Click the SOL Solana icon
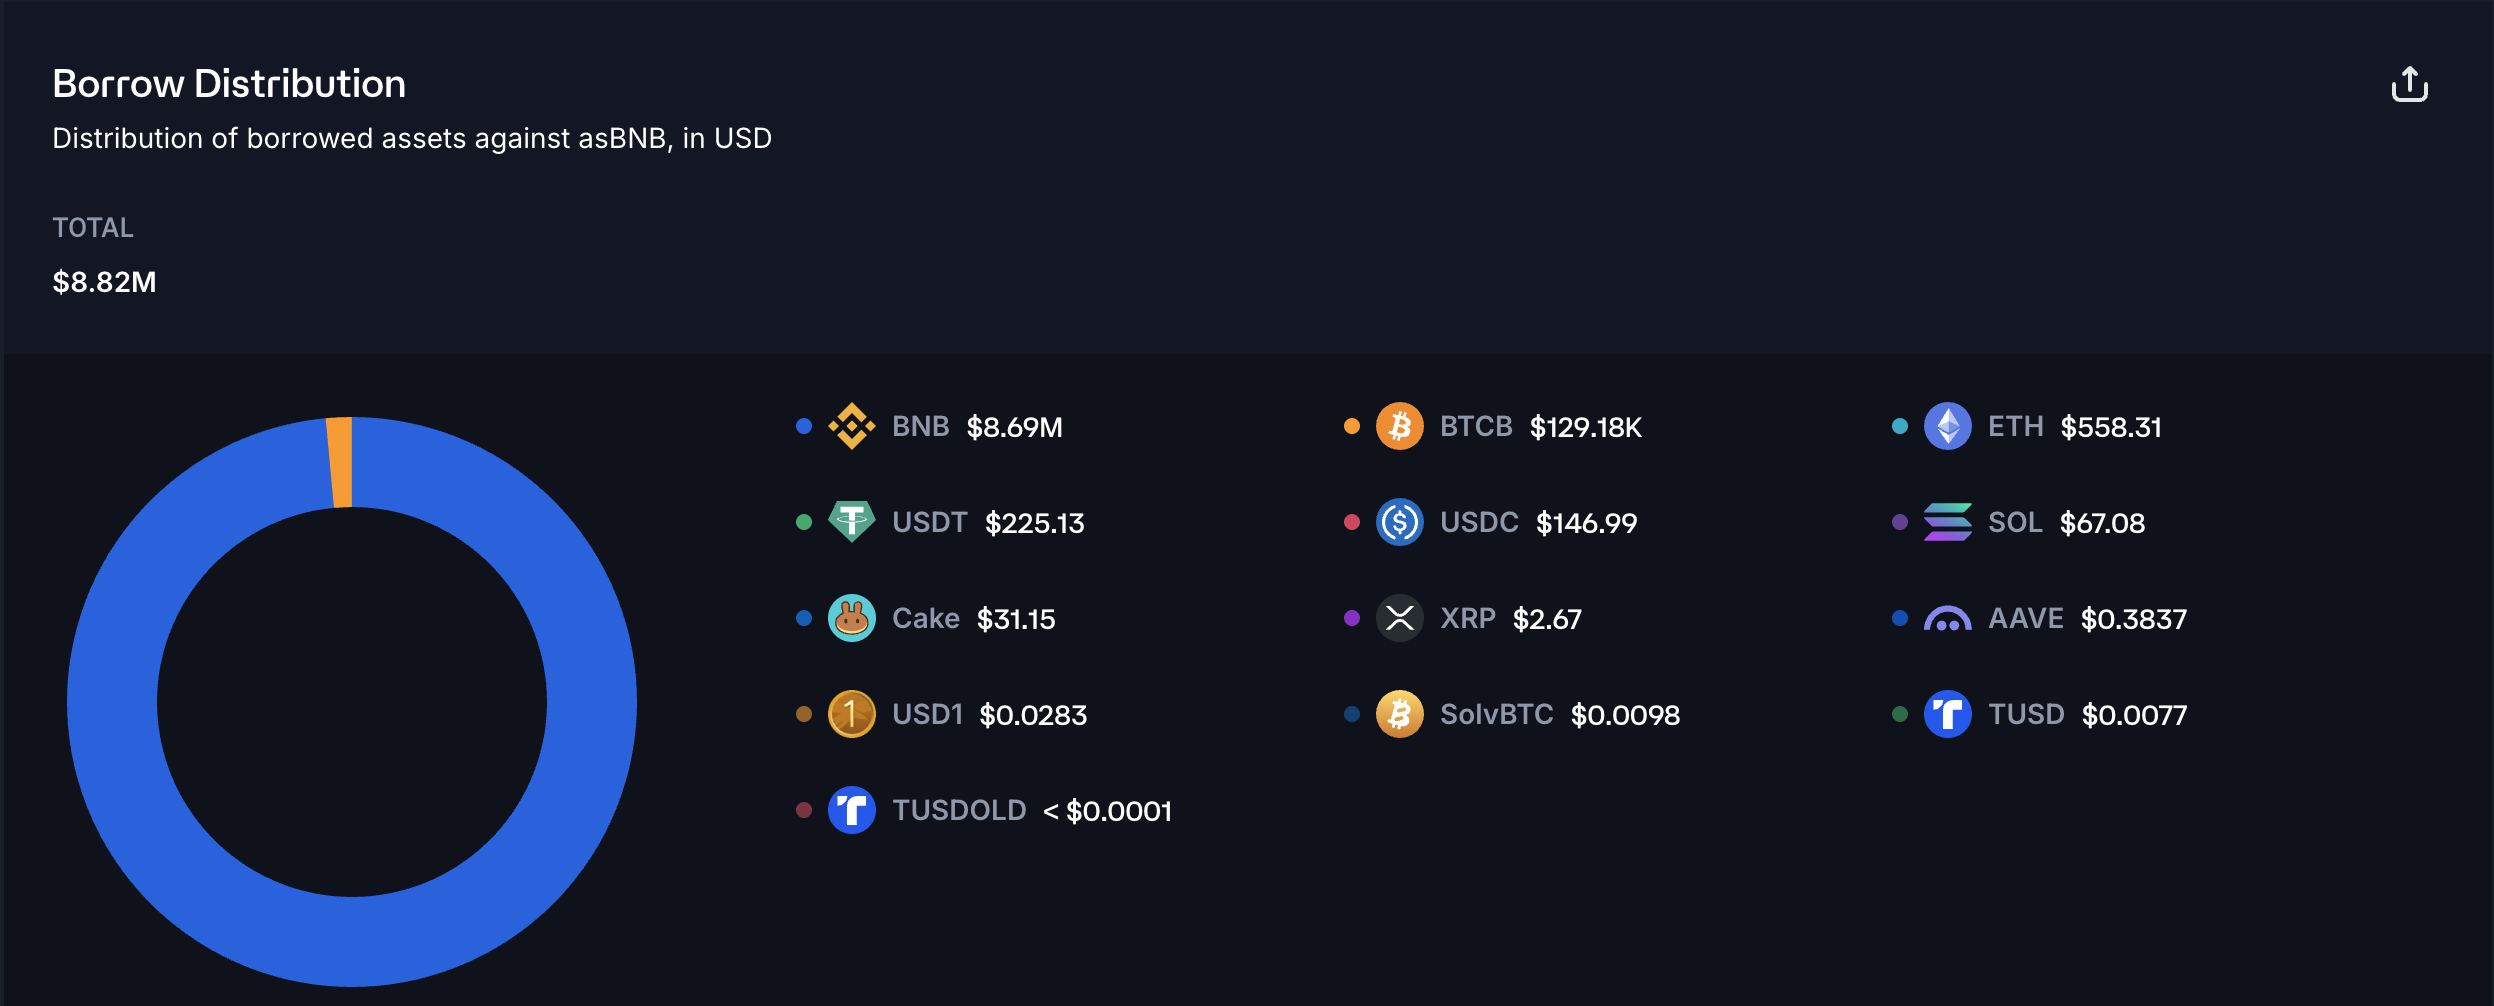This screenshot has width=2494, height=1006. click(x=1948, y=522)
